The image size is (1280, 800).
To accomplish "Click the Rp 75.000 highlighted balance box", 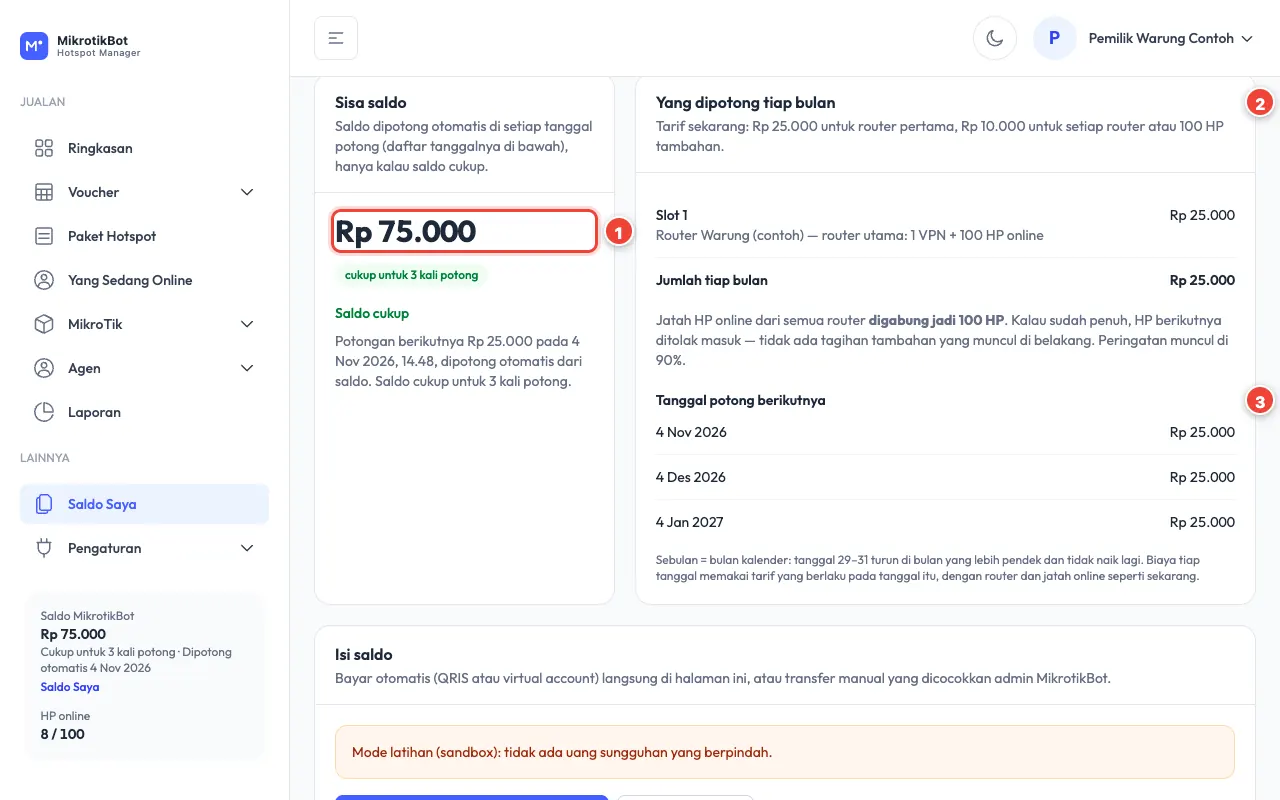I will [465, 231].
